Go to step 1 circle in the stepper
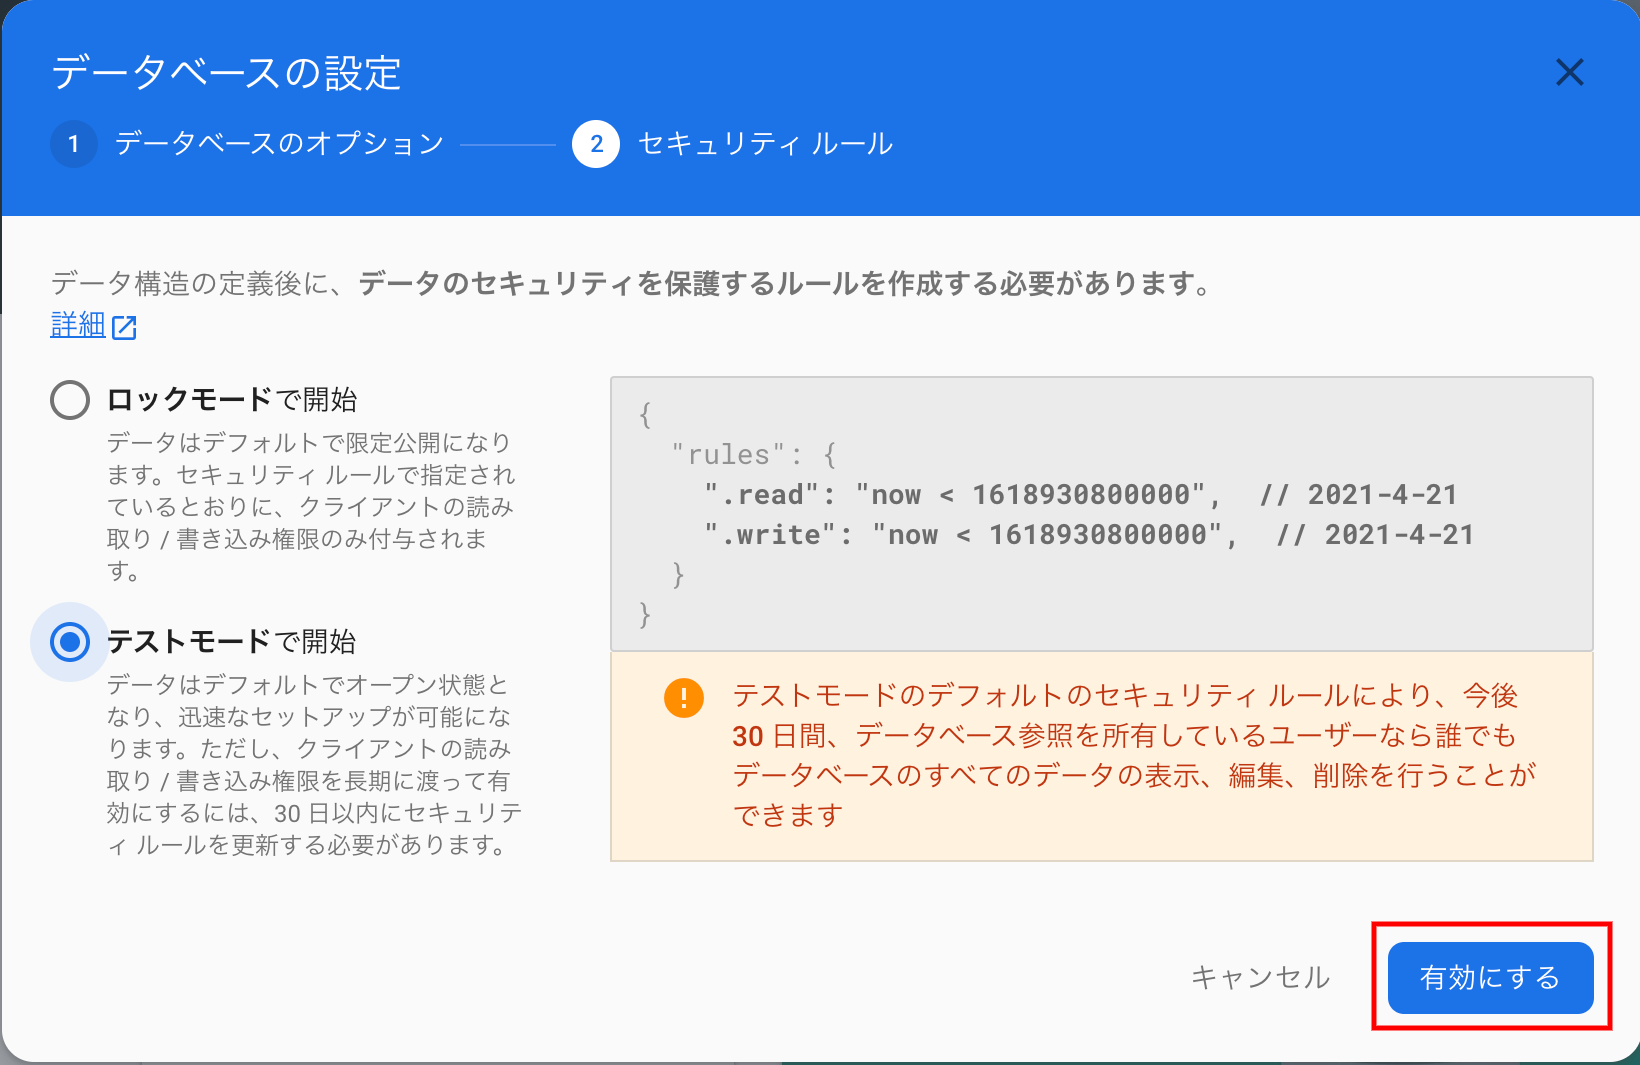Image resolution: width=1640 pixels, height=1065 pixels. (73, 144)
